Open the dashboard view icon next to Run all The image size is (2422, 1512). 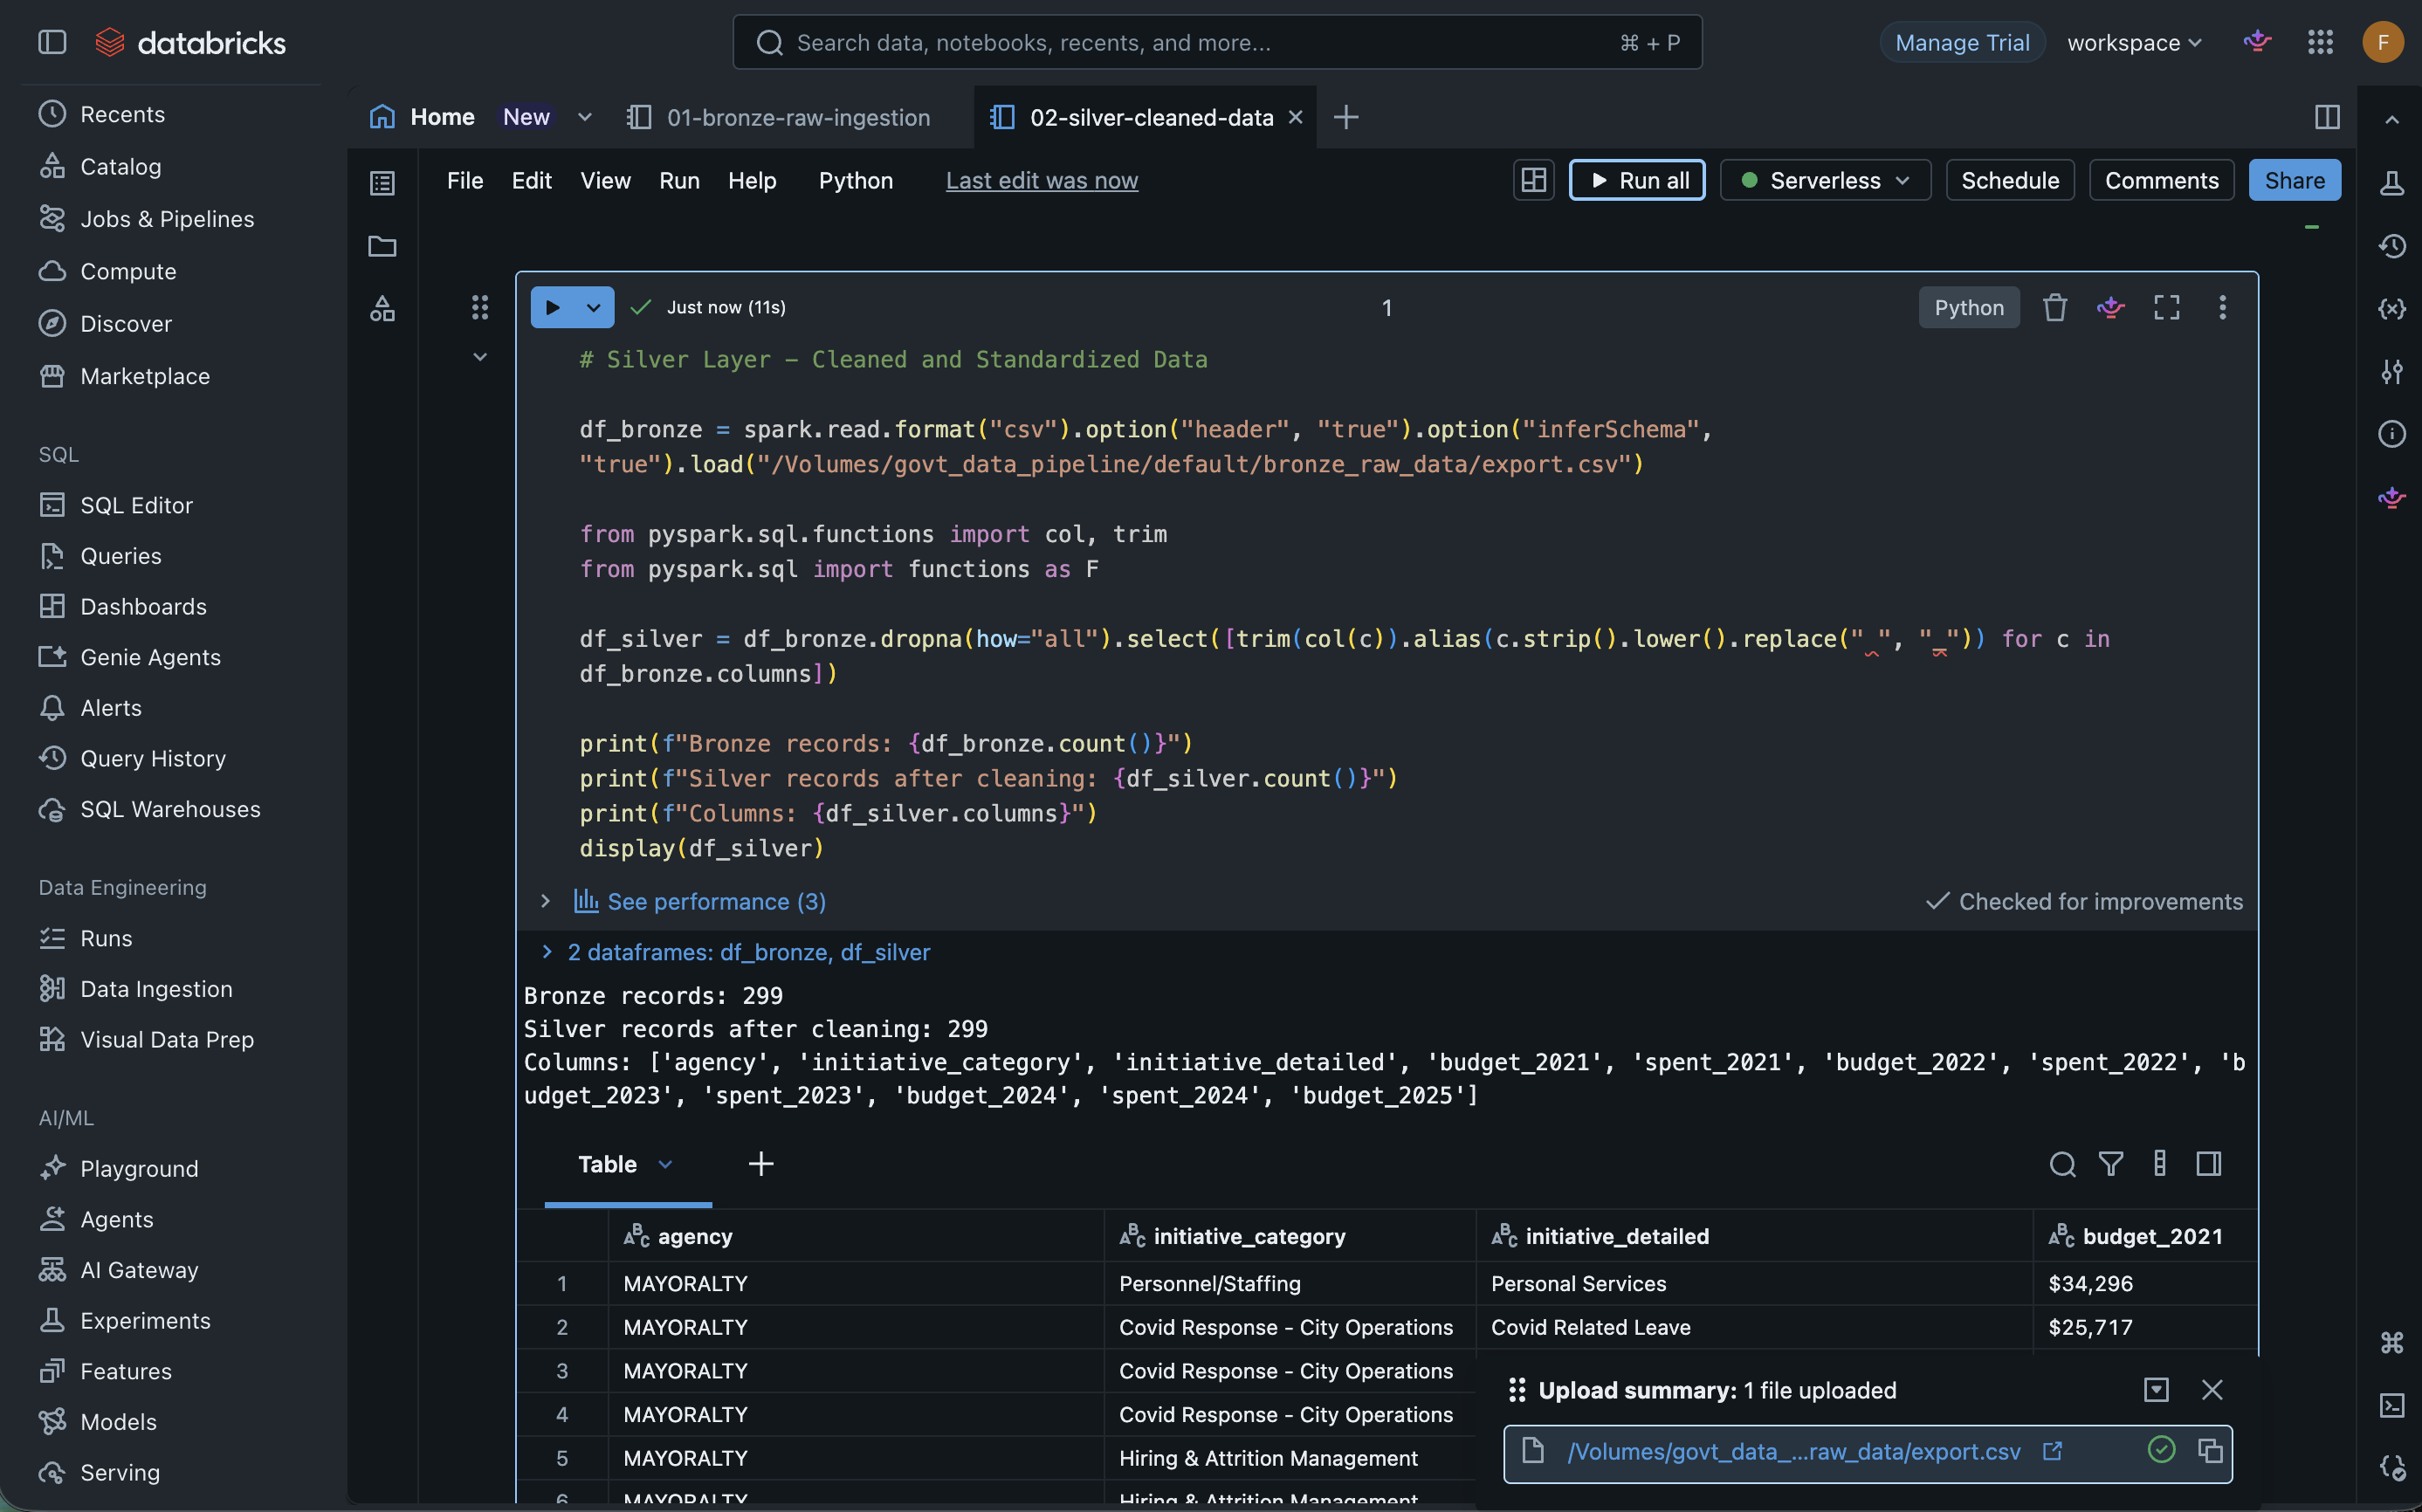coord(1533,180)
